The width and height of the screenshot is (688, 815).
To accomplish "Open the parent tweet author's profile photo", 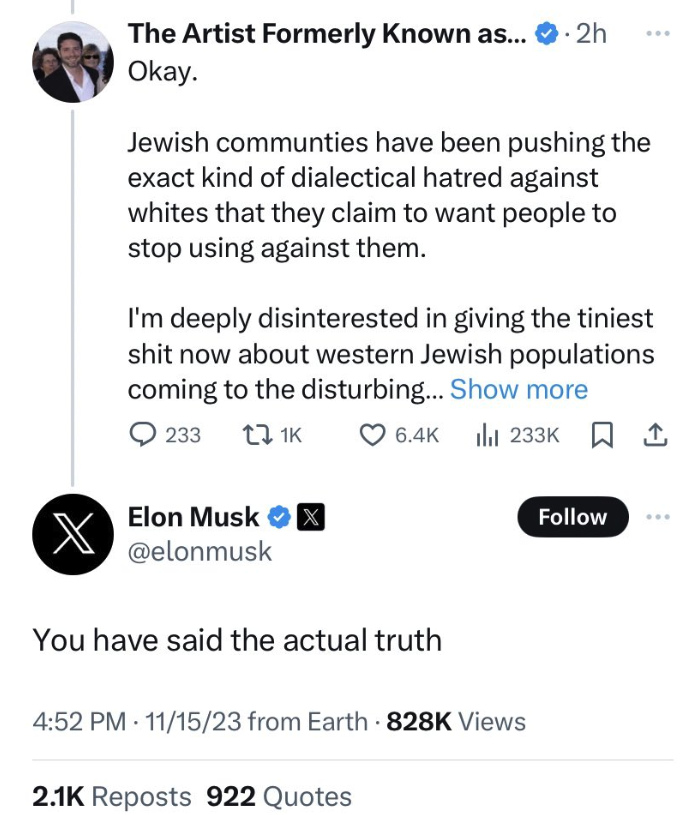I will click(72, 62).
